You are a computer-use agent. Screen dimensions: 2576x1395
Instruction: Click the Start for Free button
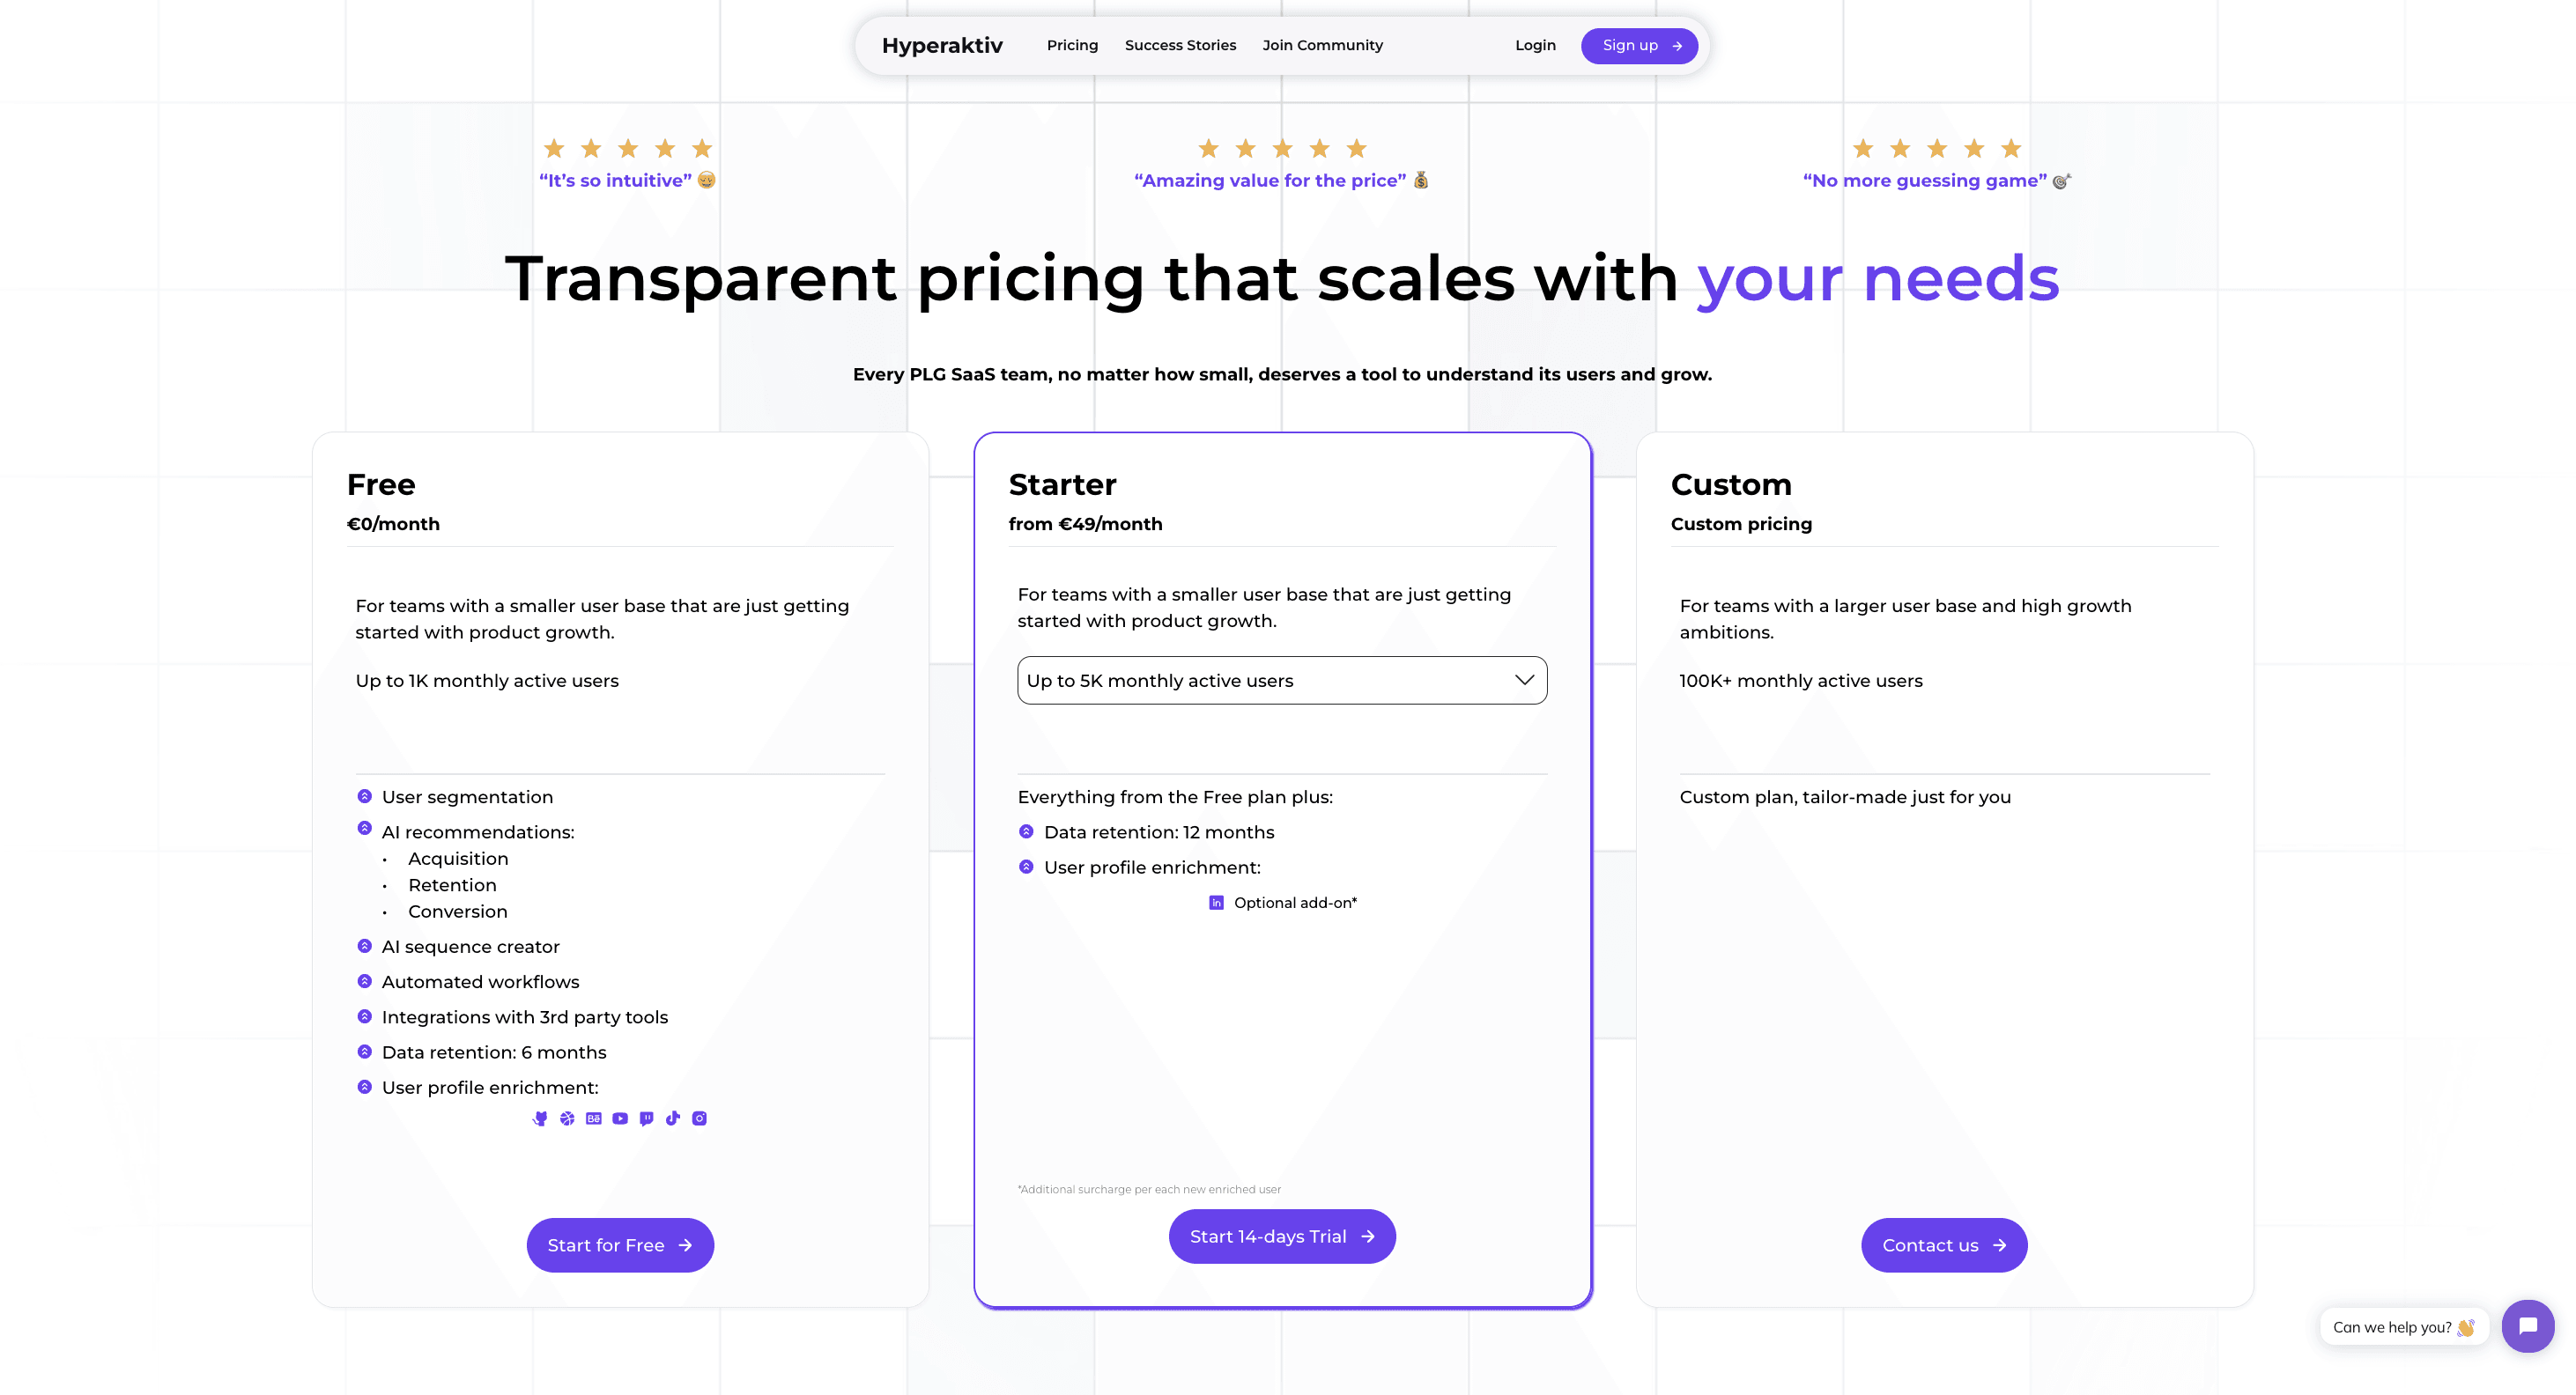[618, 1245]
